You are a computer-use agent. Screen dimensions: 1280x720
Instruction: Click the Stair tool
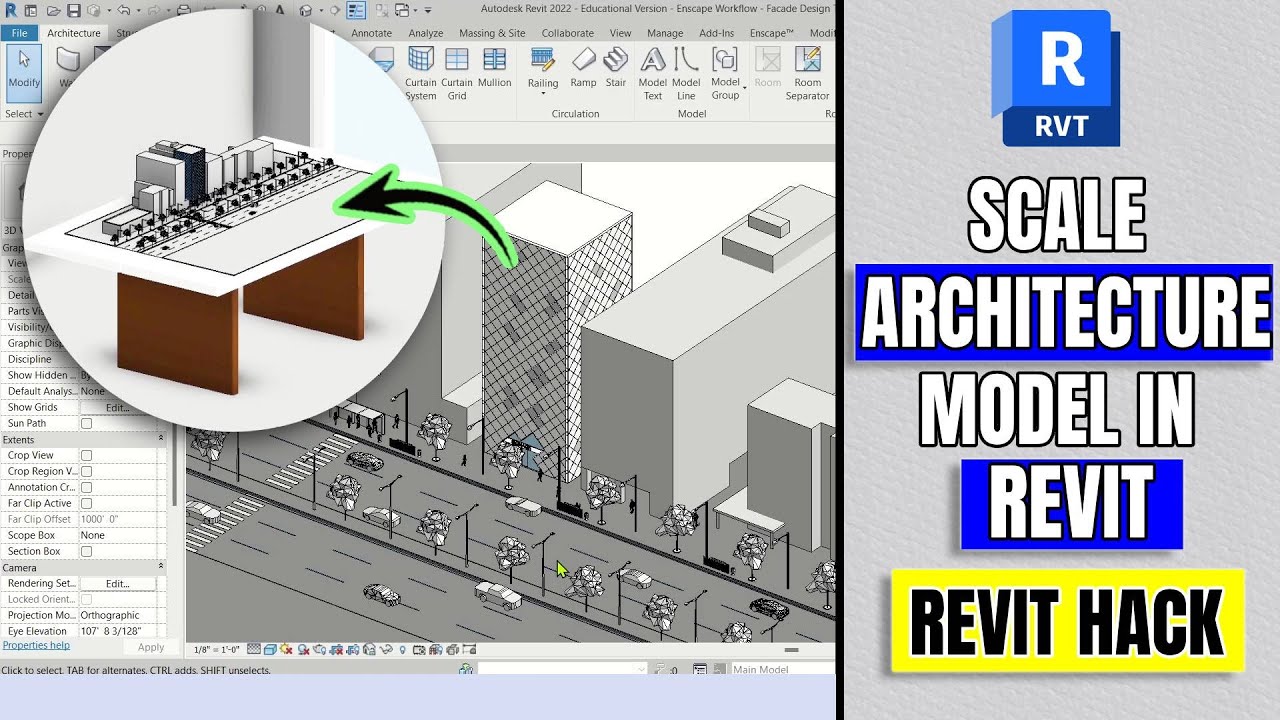coord(616,67)
